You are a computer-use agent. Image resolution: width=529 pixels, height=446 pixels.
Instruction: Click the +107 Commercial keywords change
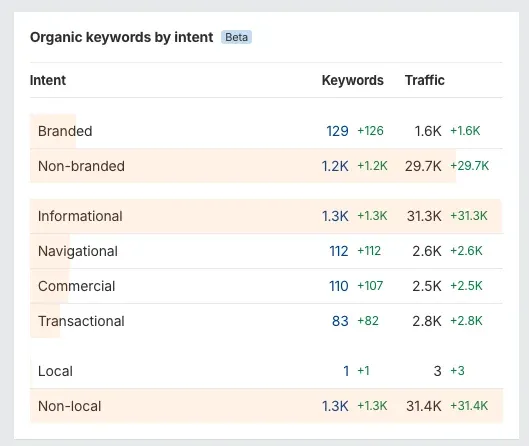(x=370, y=286)
